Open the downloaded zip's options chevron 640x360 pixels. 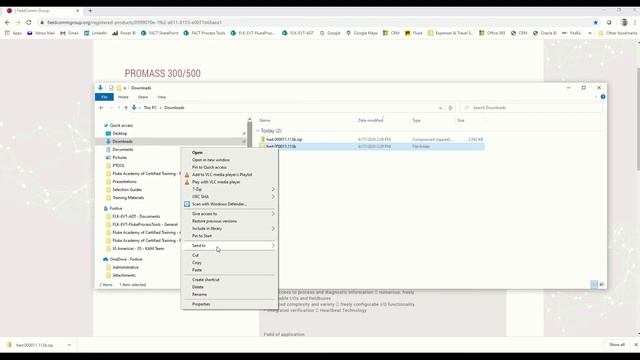click(69, 345)
